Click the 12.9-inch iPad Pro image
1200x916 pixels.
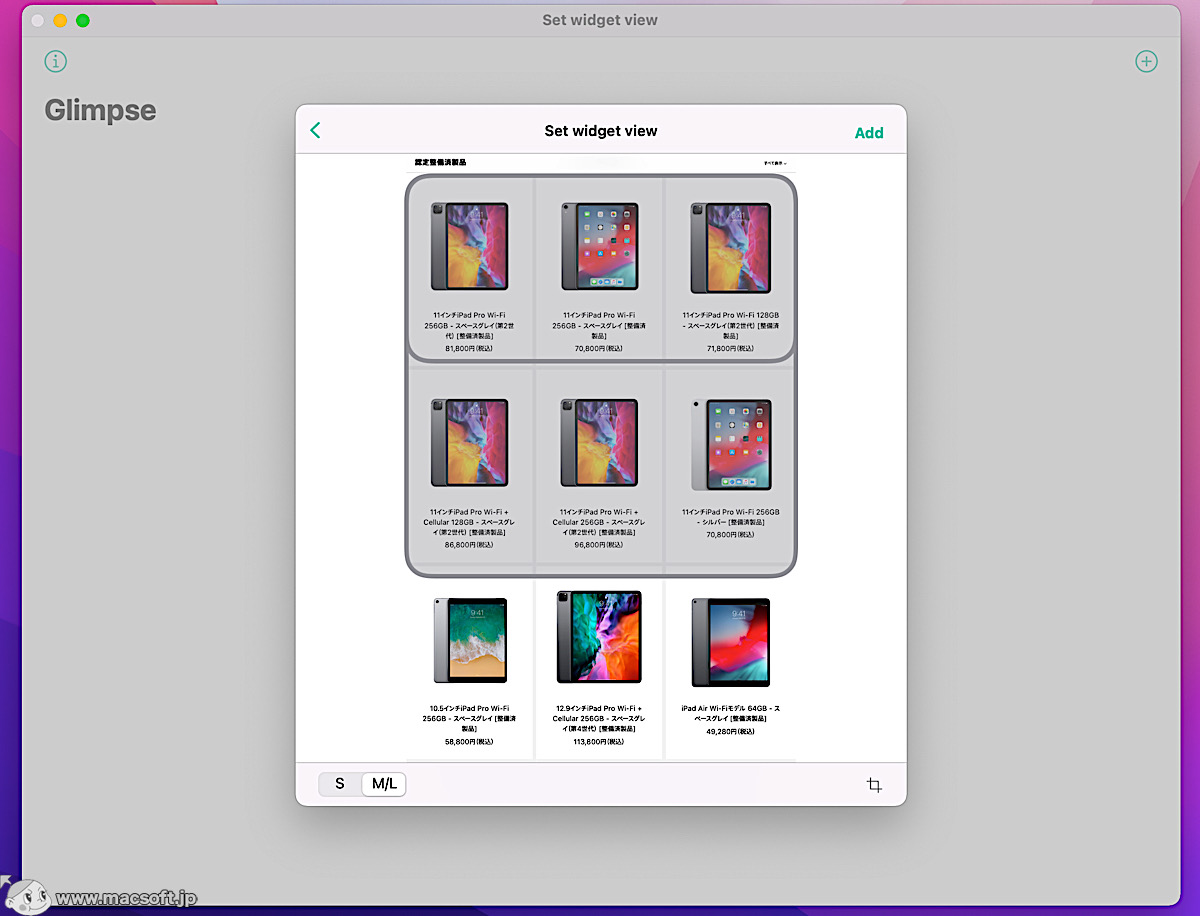pyautogui.click(x=599, y=636)
